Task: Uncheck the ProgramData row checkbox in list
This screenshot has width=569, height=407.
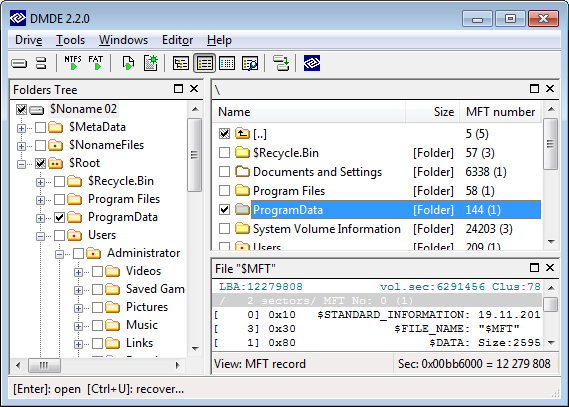Action: click(224, 209)
